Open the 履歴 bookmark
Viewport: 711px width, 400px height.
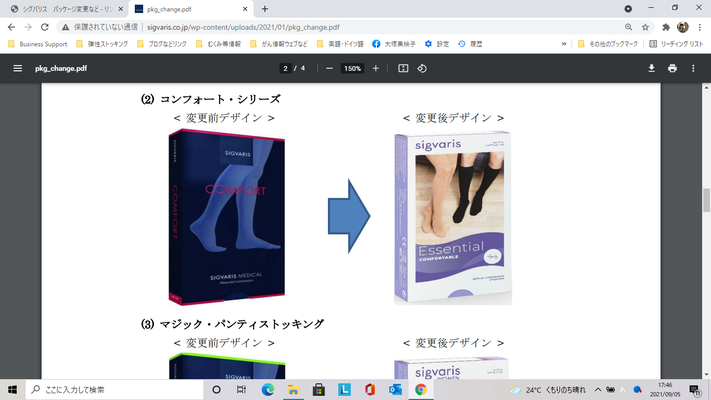470,44
